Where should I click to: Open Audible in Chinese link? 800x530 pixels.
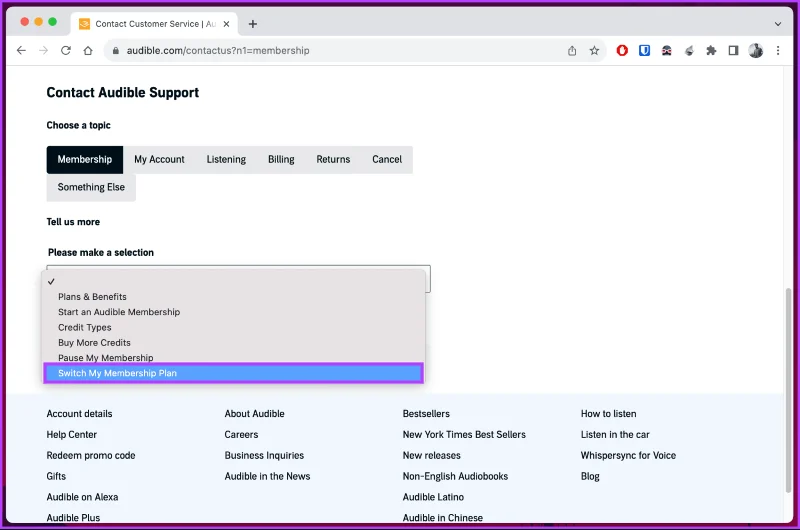(442, 518)
